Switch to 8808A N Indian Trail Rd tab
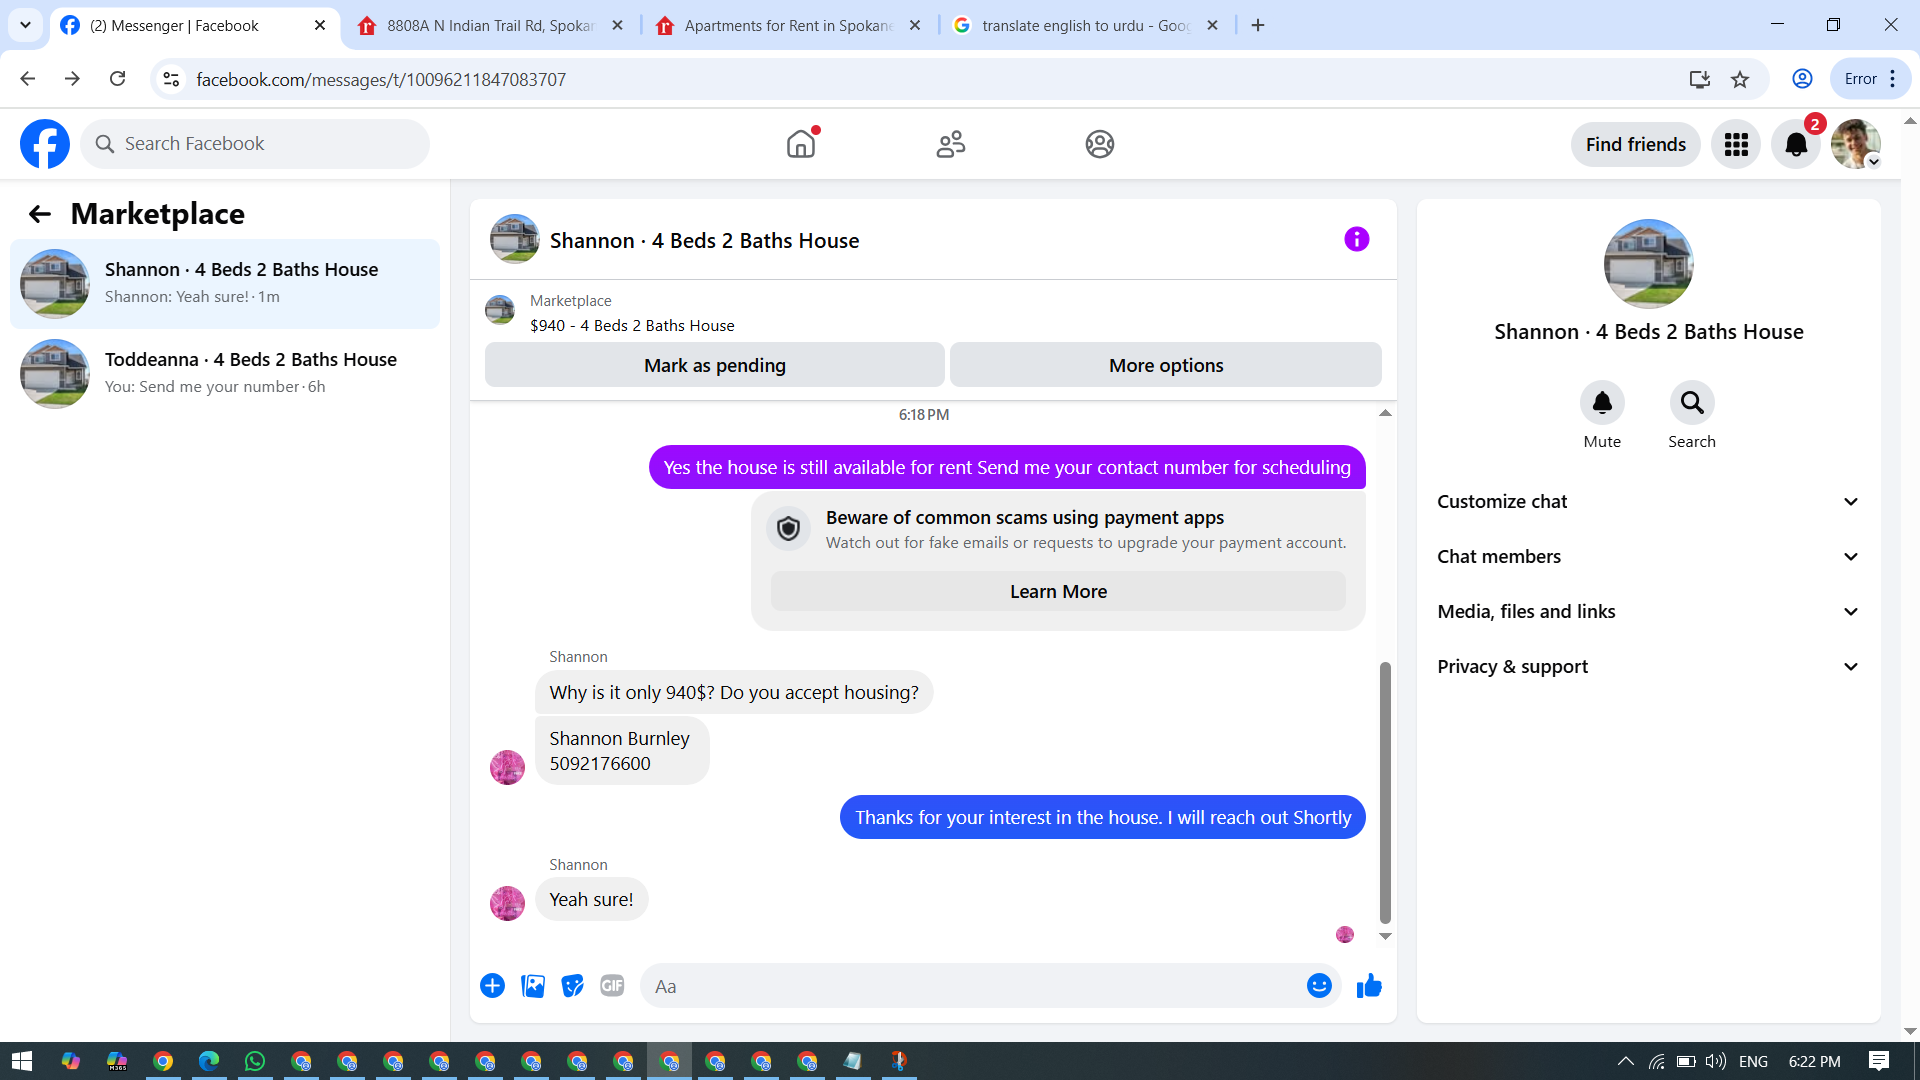 491,26
